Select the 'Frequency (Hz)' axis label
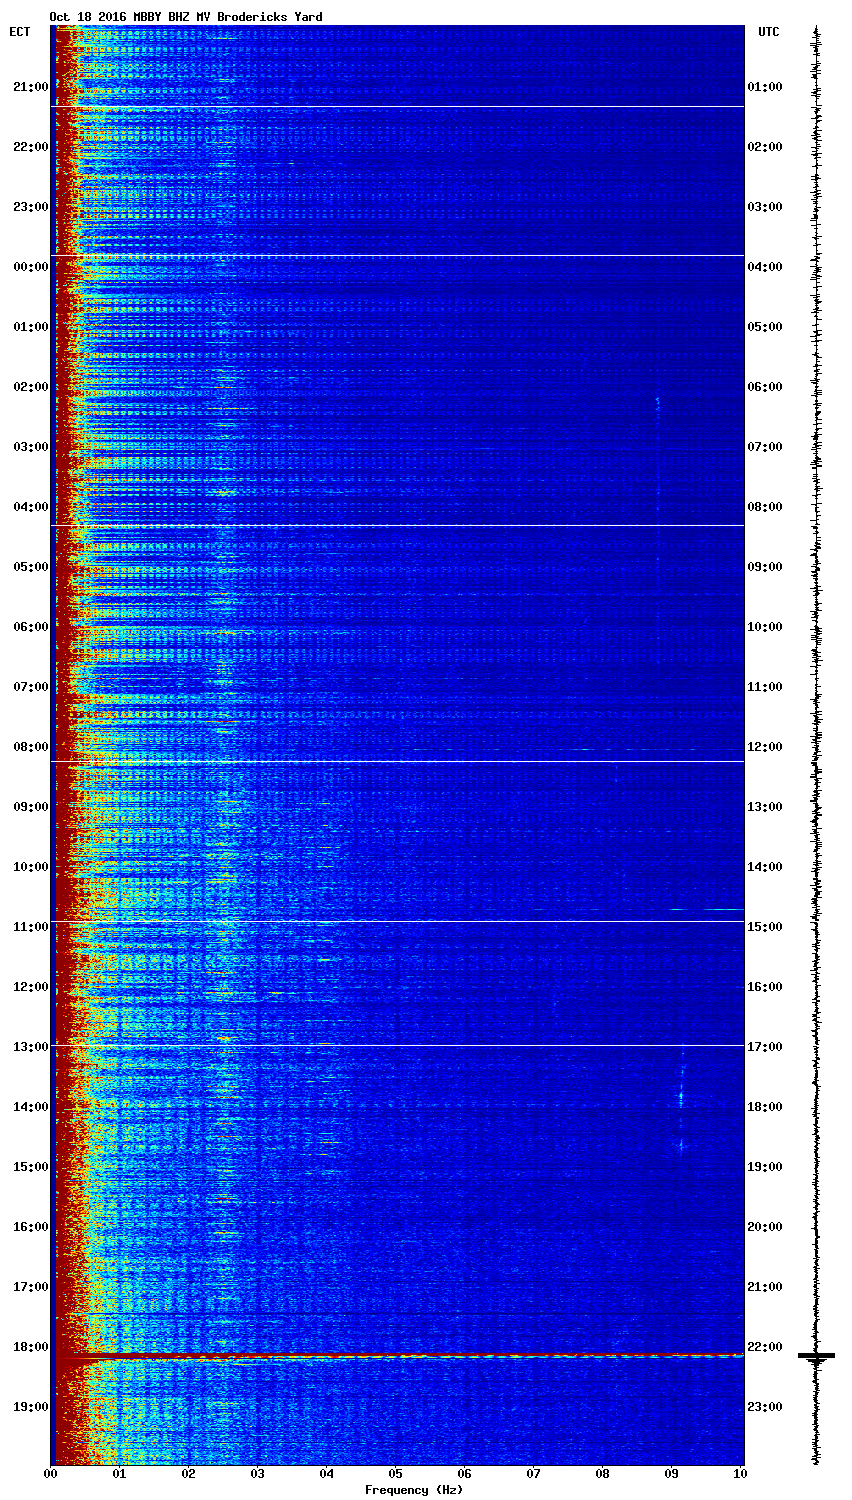Image resolution: width=852 pixels, height=1500 pixels. (x=413, y=1490)
